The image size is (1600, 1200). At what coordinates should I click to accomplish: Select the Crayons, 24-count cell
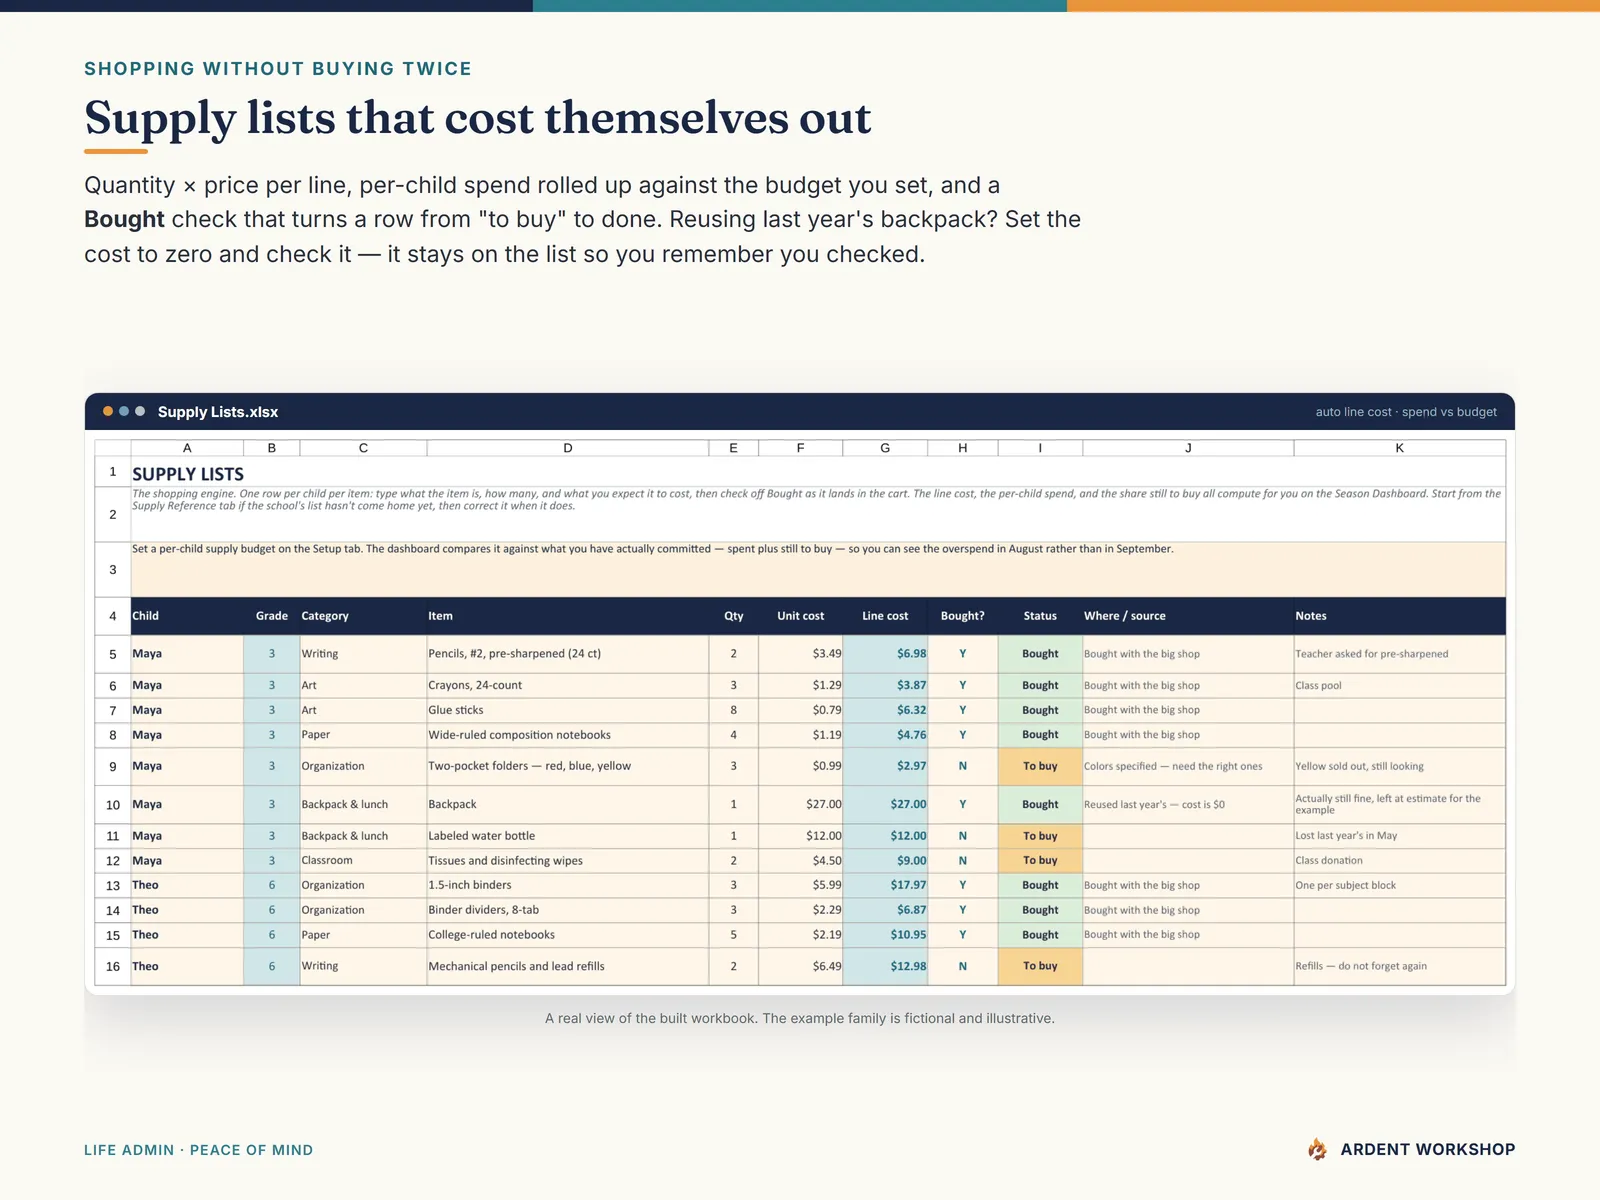568,685
